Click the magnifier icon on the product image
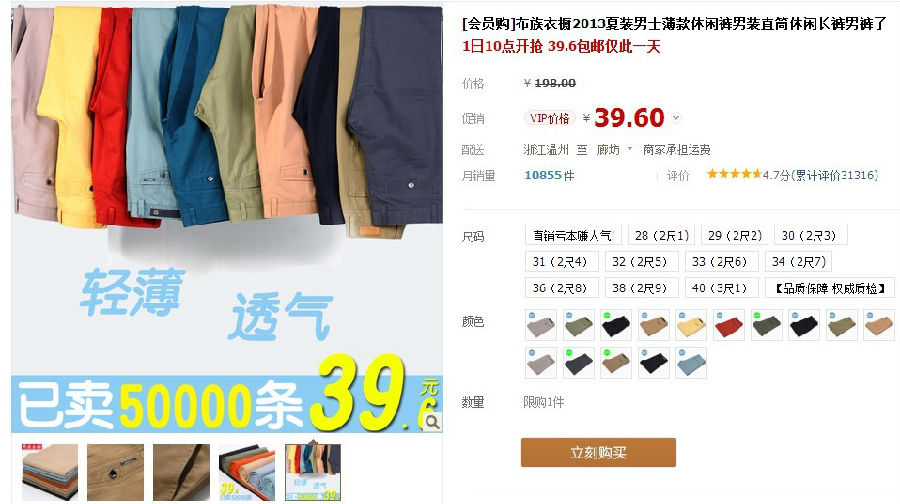 (432, 422)
